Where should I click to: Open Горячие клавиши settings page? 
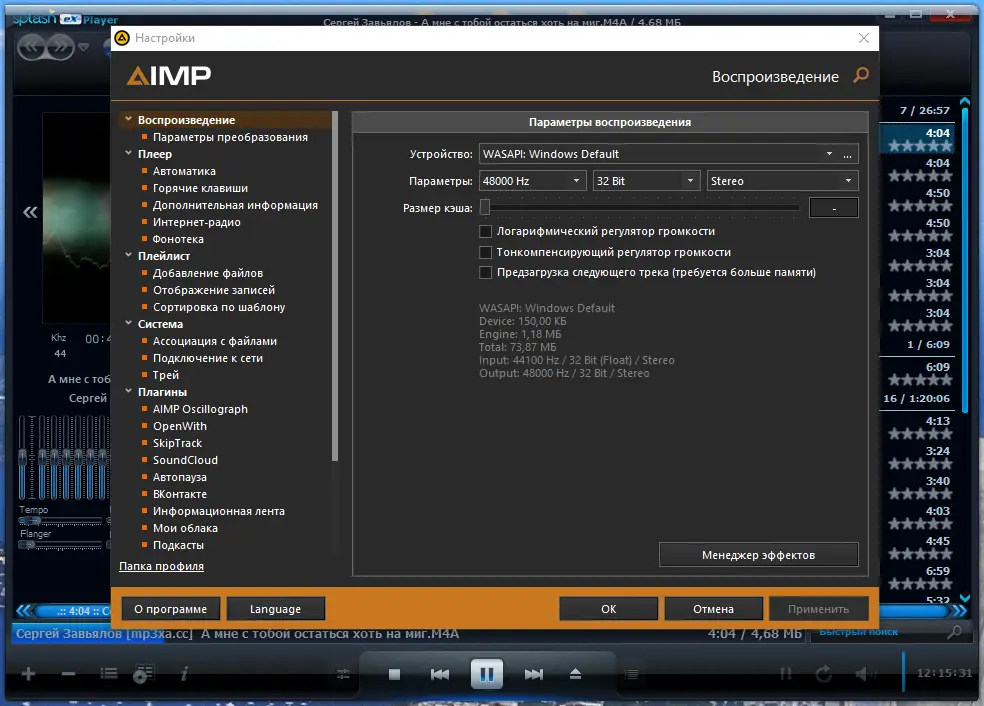pyautogui.click(x=200, y=188)
